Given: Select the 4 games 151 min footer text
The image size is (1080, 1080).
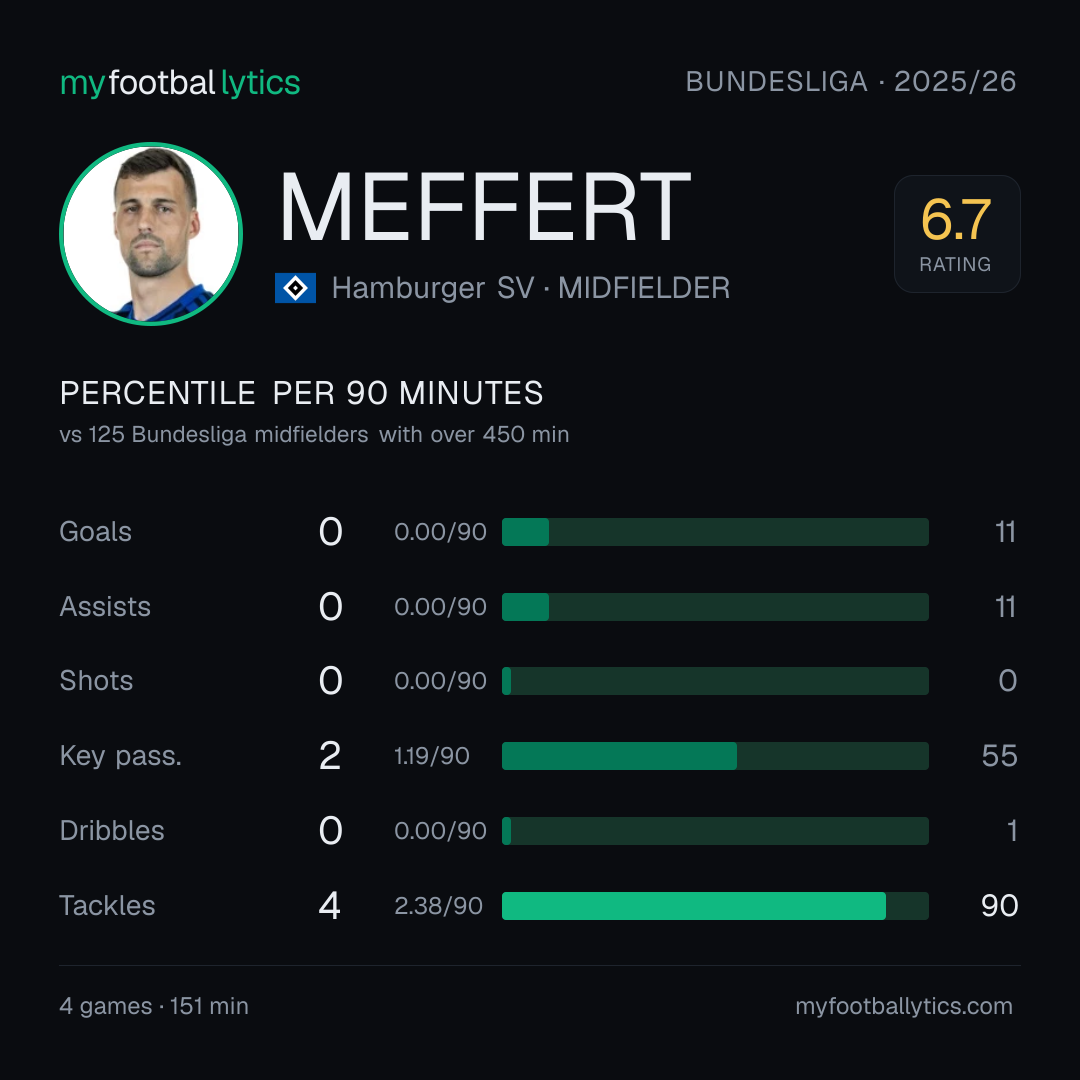Looking at the screenshot, I should tap(154, 1006).
